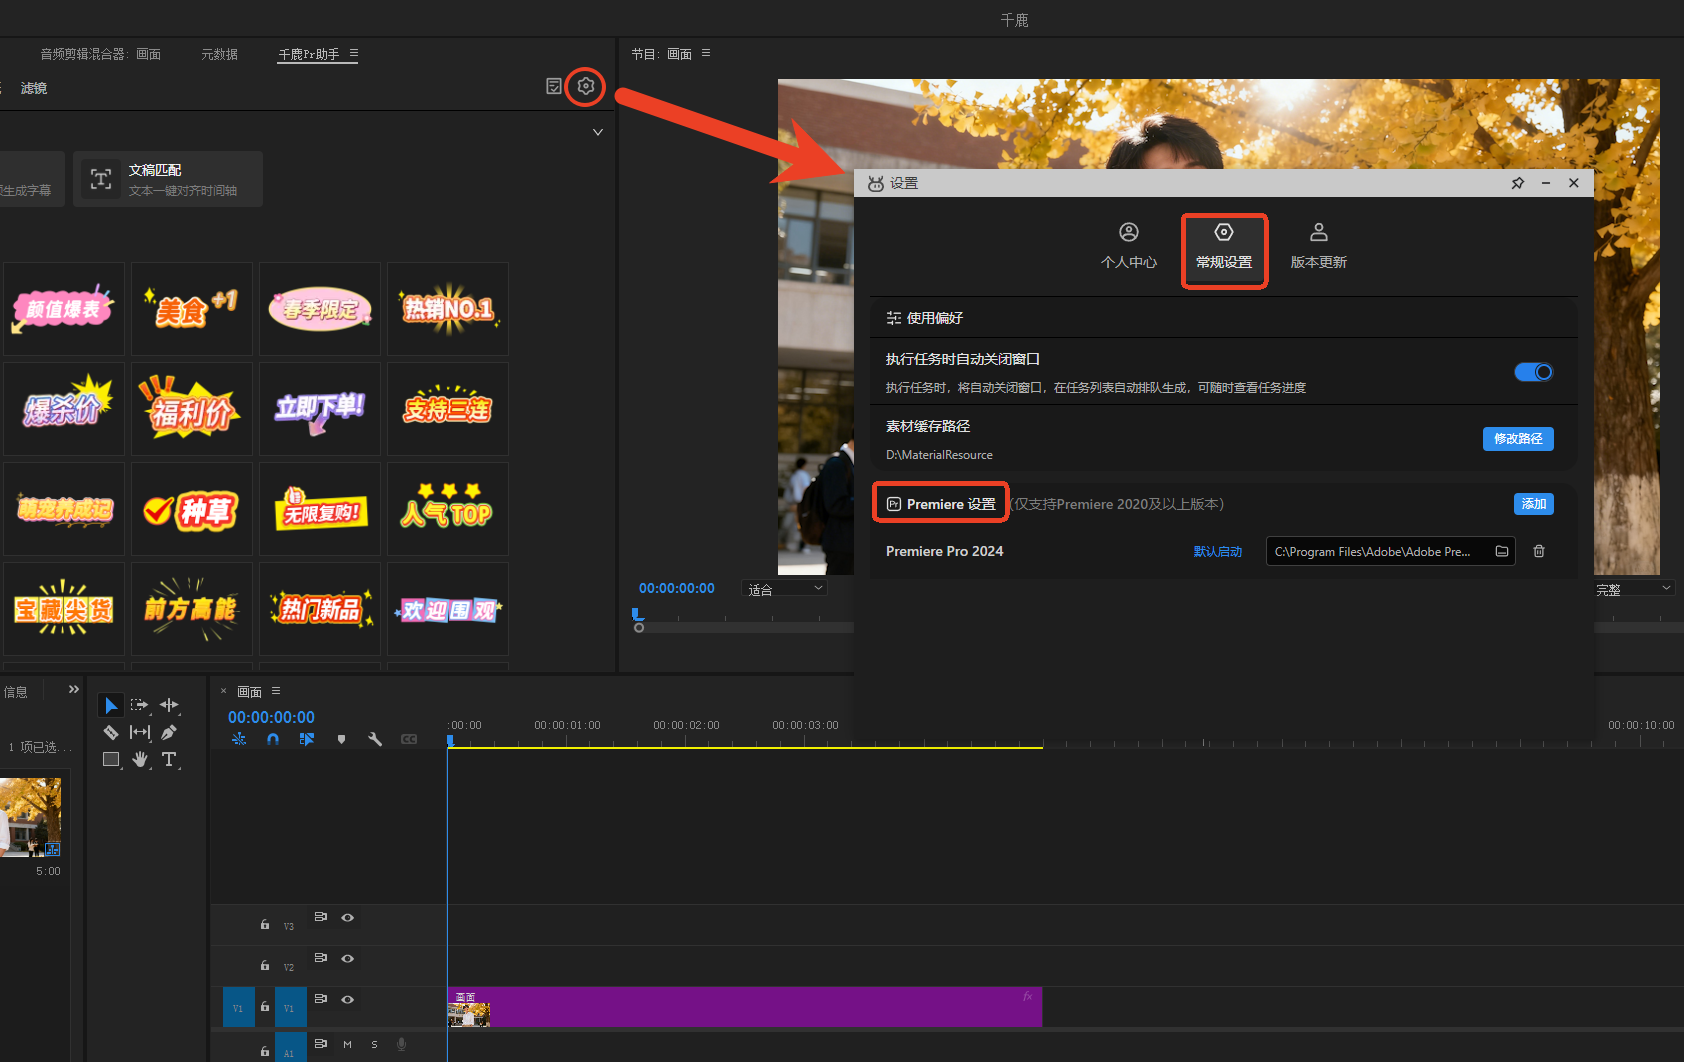Select the Hand tool
1684x1062 pixels.
pyautogui.click(x=140, y=759)
